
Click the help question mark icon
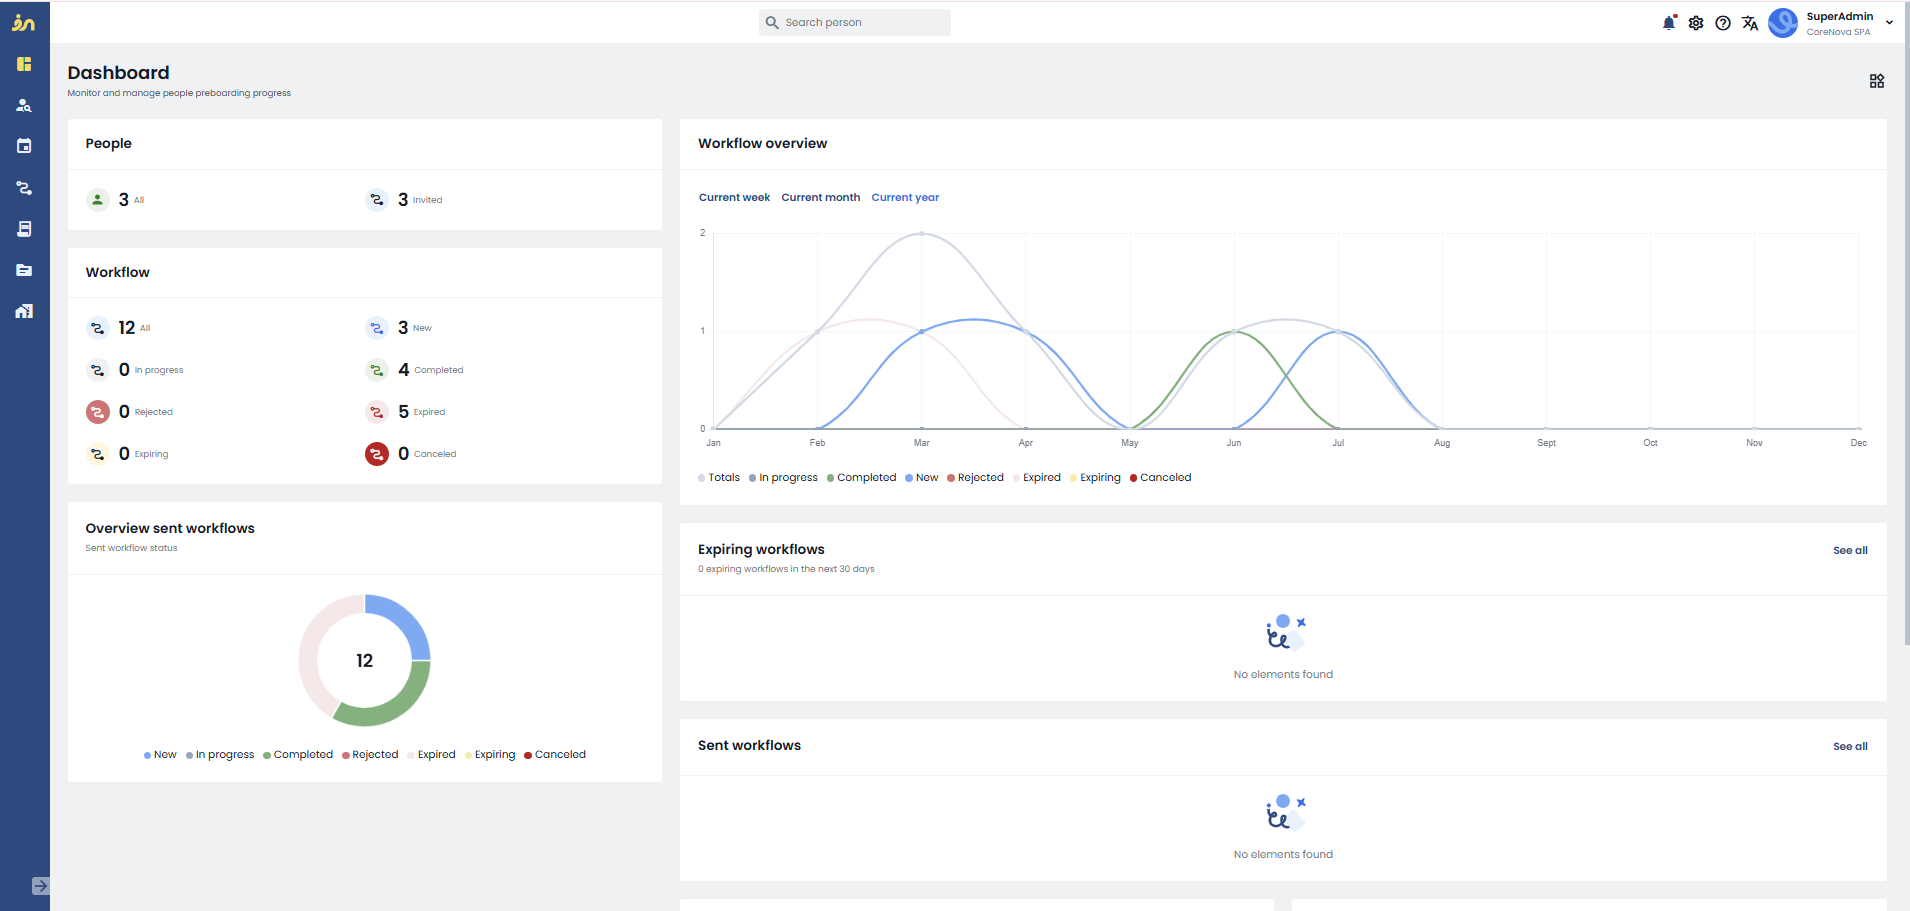1723,23
